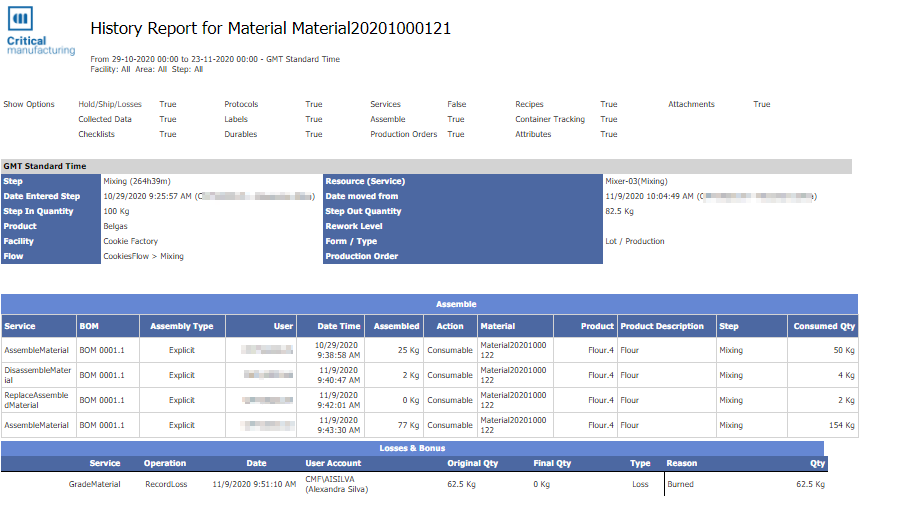The height and width of the screenshot is (509, 902).
Task: Select the Service column header in Assemble
Action: [x=39, y=326]
